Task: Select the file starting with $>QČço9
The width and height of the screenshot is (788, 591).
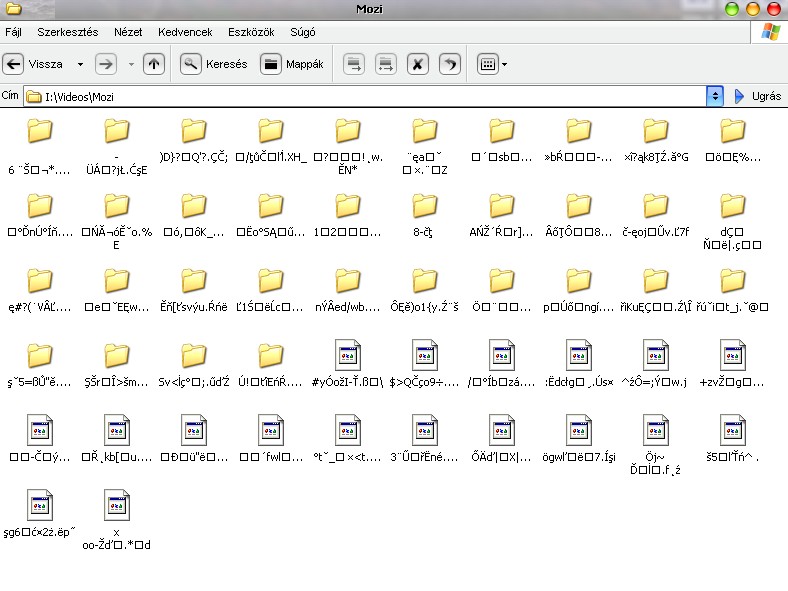Action: pos(424,364)
